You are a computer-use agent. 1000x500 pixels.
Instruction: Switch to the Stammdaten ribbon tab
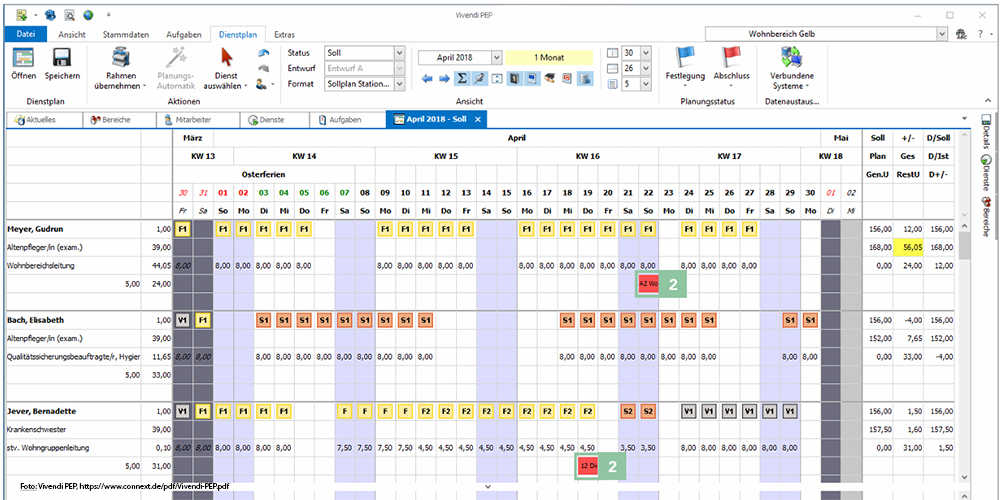(125, 34)
